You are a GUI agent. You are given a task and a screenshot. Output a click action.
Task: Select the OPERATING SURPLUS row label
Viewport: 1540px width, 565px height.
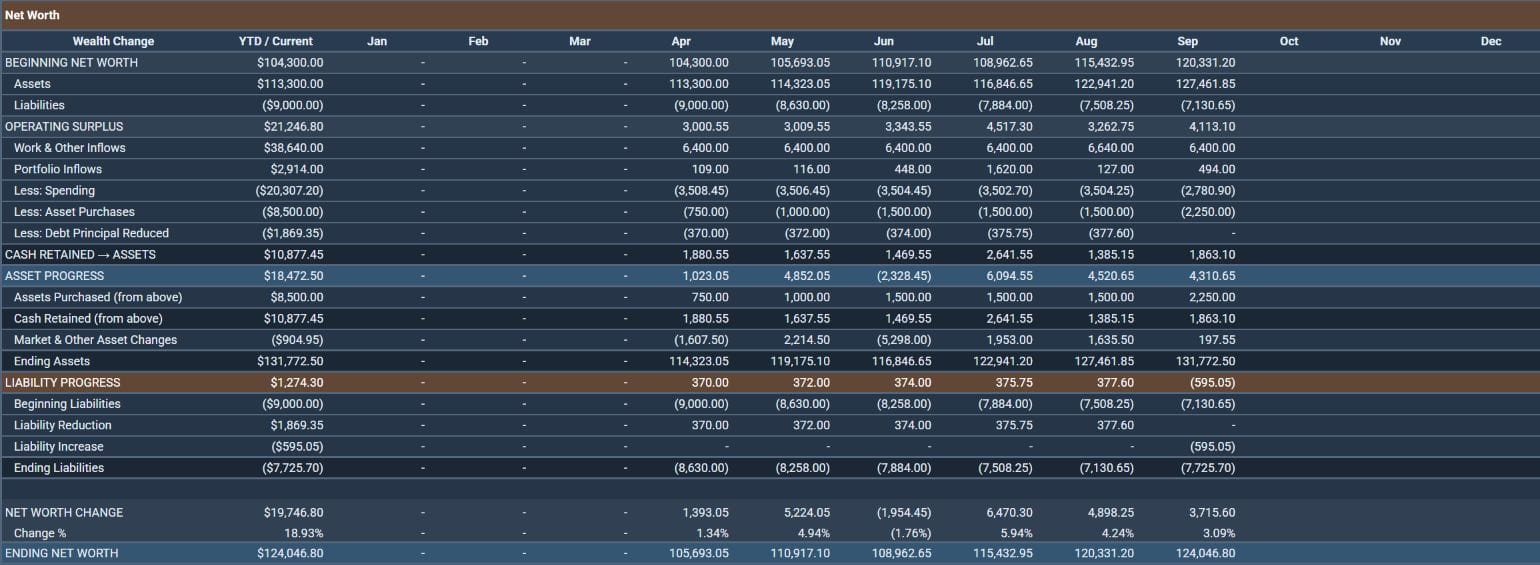pyautogui.click(x=64, y=126)
